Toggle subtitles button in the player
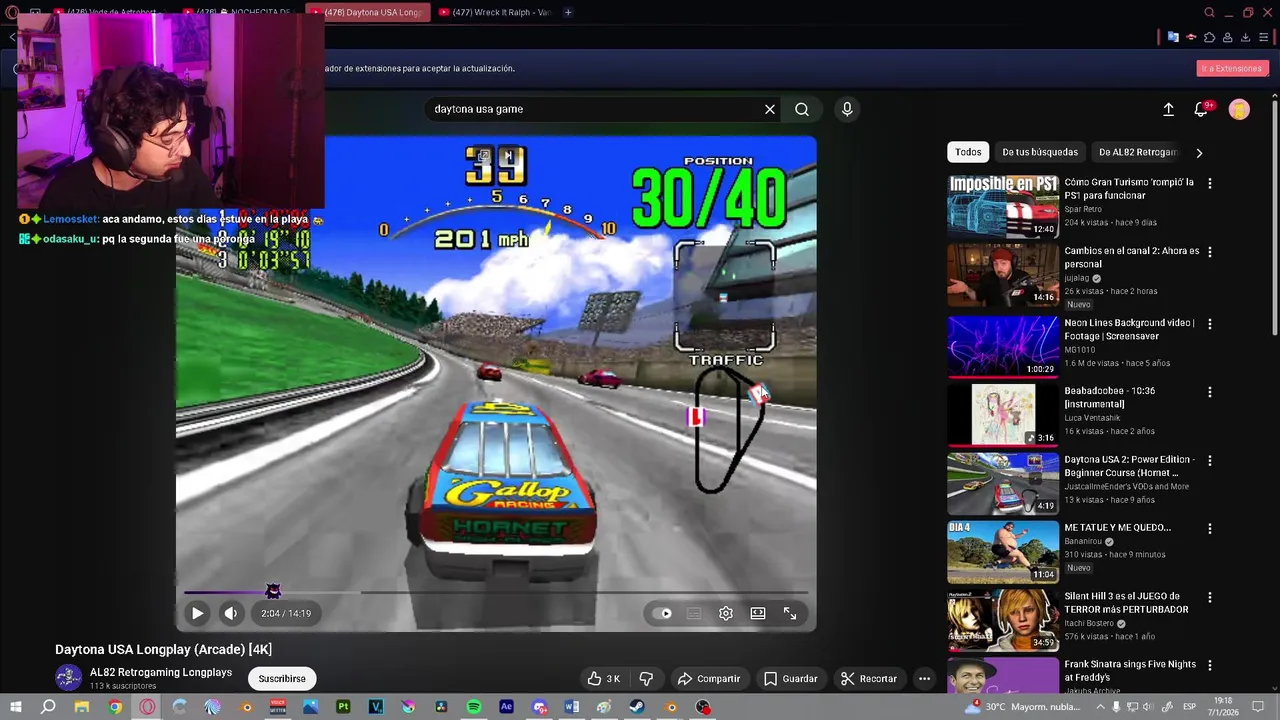Viewport: 1280px width, 720px height. coord(694,613)
